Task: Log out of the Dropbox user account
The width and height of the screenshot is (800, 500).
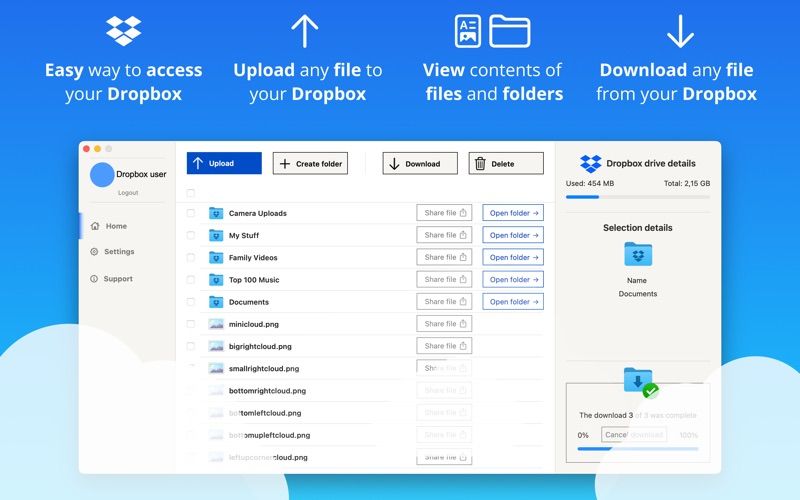Action: 128,193
